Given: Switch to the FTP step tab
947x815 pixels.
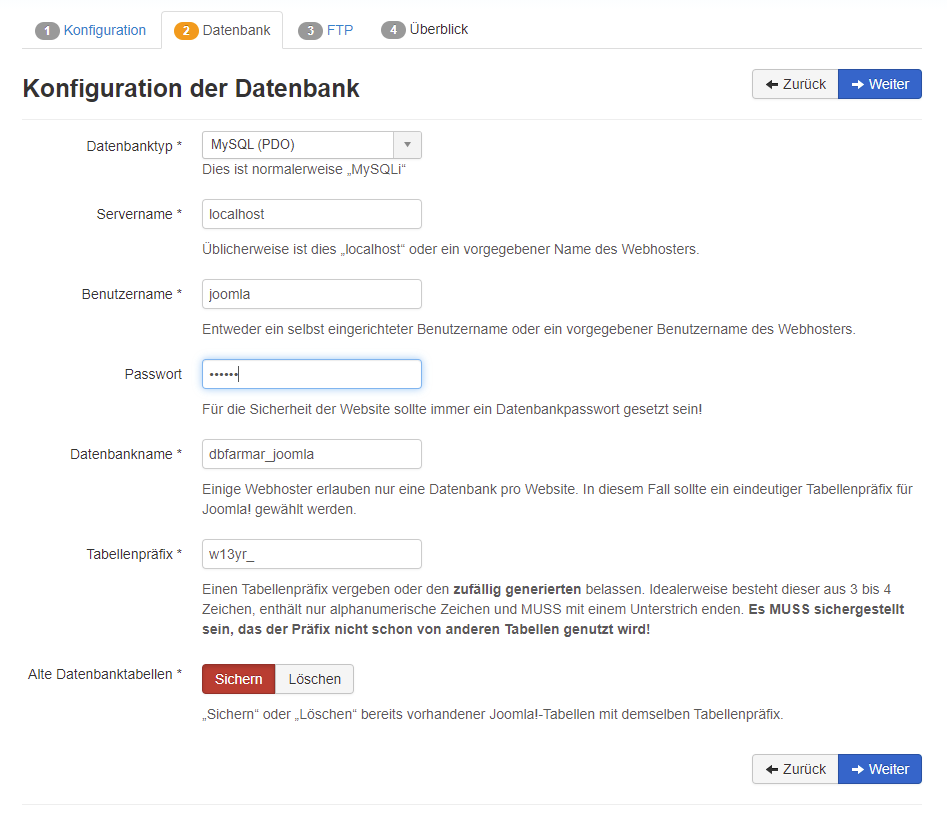Looking at the screenshot, I should pos(326,30).
